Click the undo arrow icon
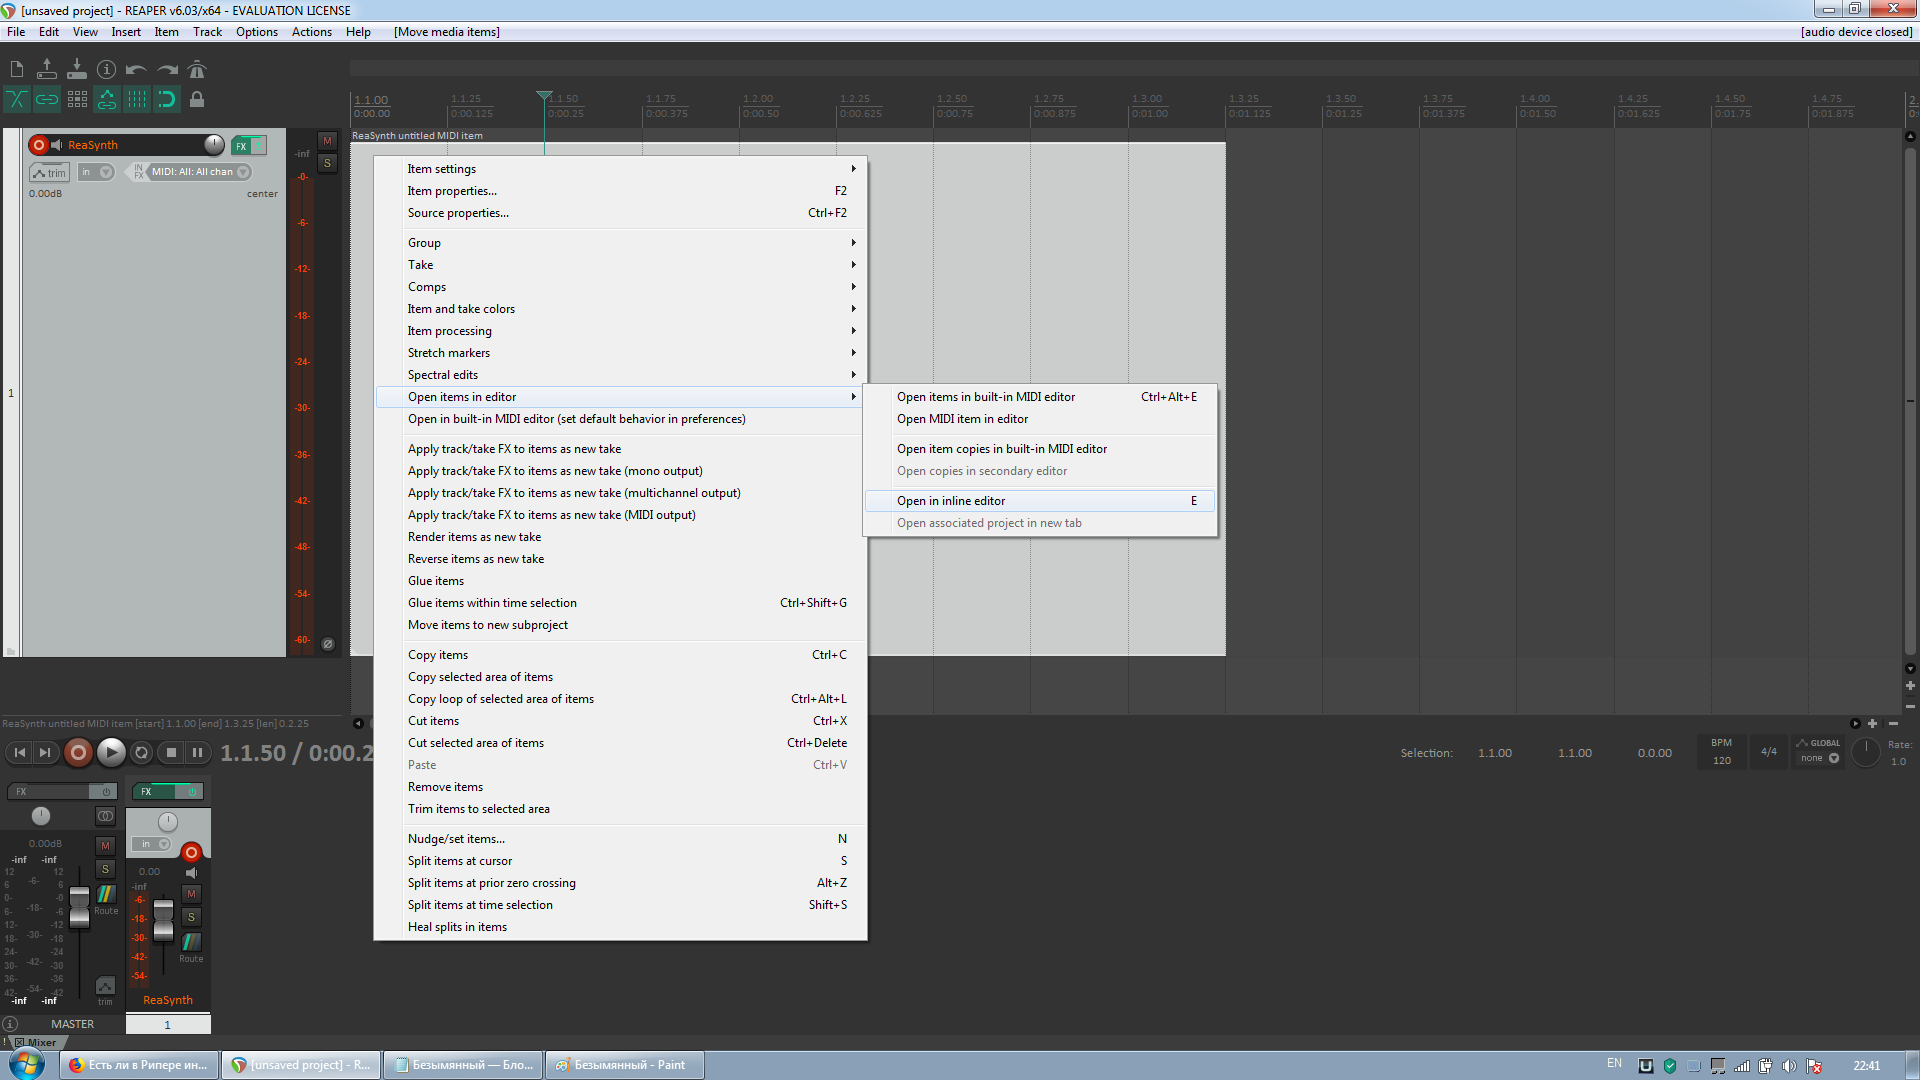The height and width of the screenshot is (1080, 1920). coord(136,70)
